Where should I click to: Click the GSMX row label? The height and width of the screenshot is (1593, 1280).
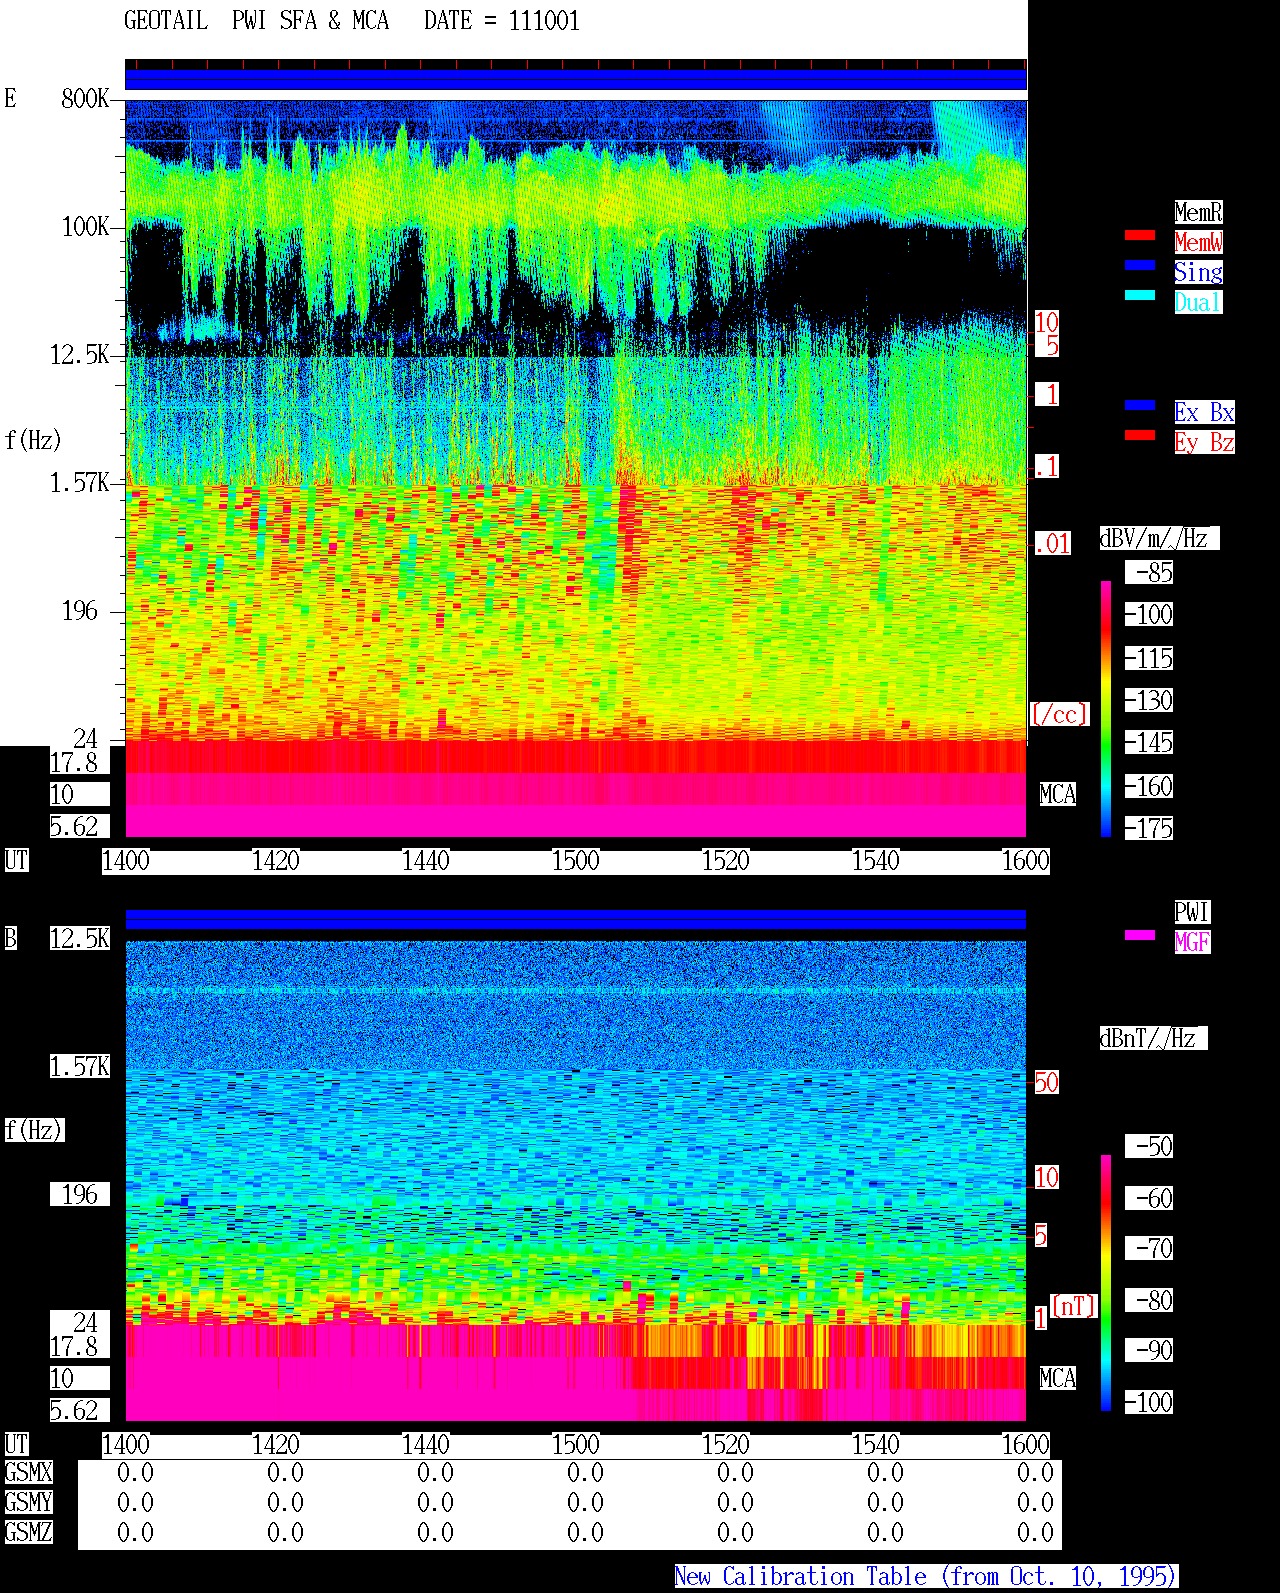[x=28, y=1473]
